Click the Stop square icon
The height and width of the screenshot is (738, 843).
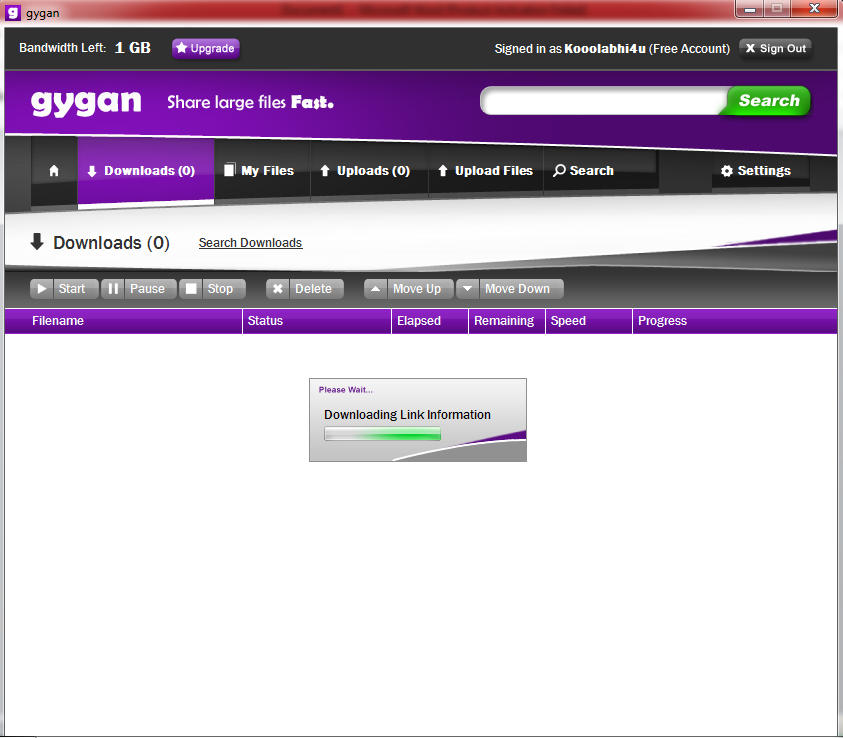(191, 289)
